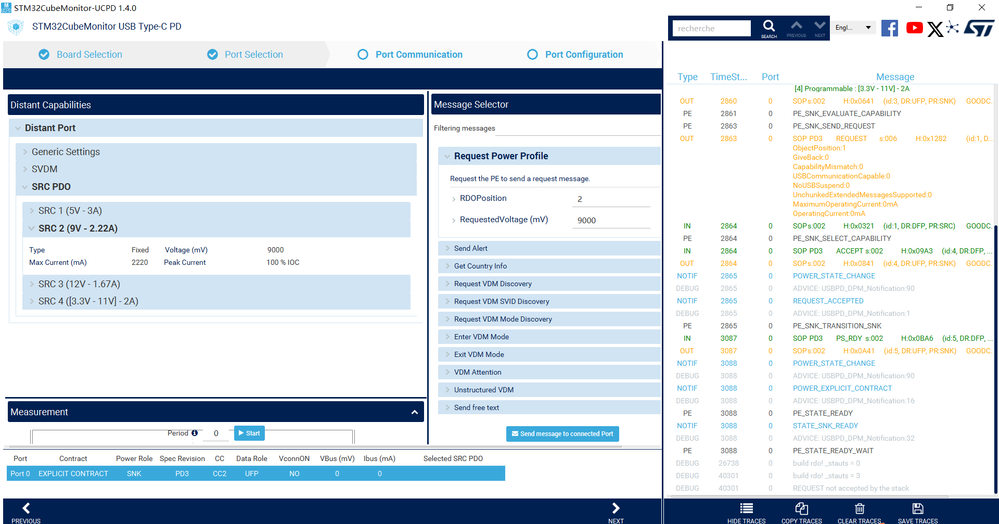Expand Unstructured VDM message

[446, 390]
